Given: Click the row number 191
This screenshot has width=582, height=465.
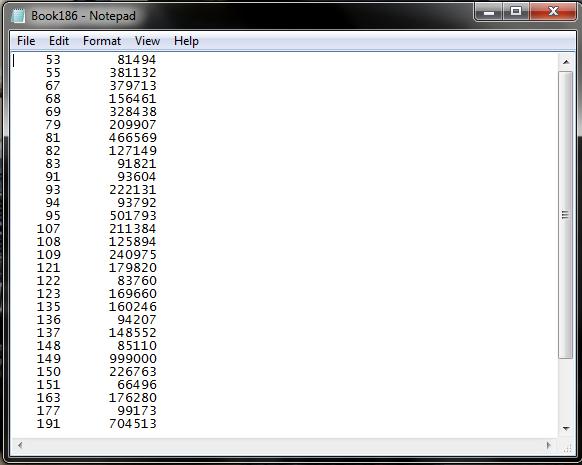Looking at the screenshot, I should [48, 423].
